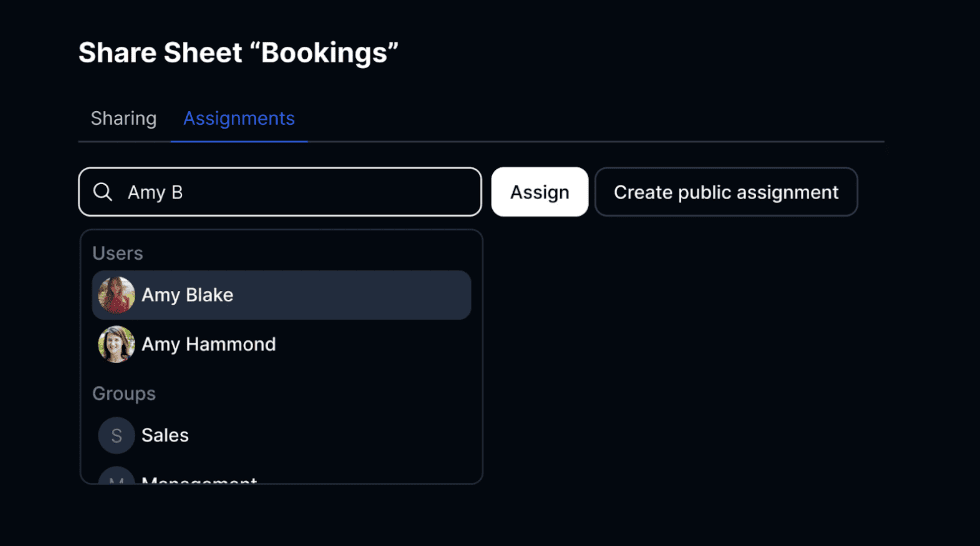The width and height of the screenshot is (980, 546).
Task: Click the magnifier search icon
Action: 103,192
